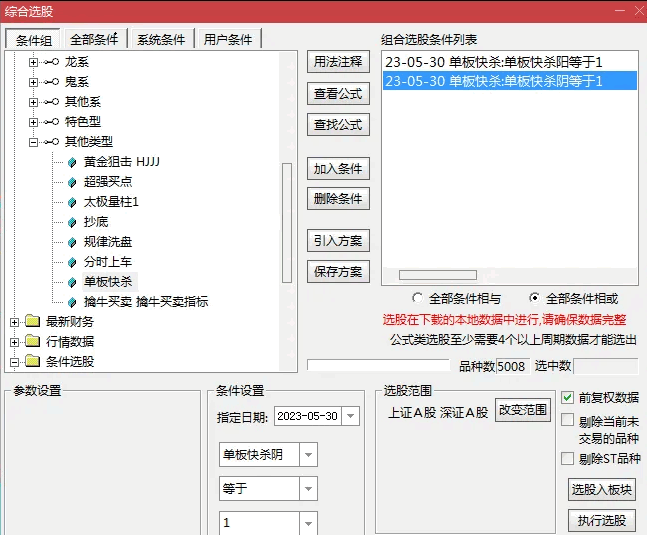Click the 龙系 group node icon
This screenshot has height=535, width=647.
click(52, 62)
